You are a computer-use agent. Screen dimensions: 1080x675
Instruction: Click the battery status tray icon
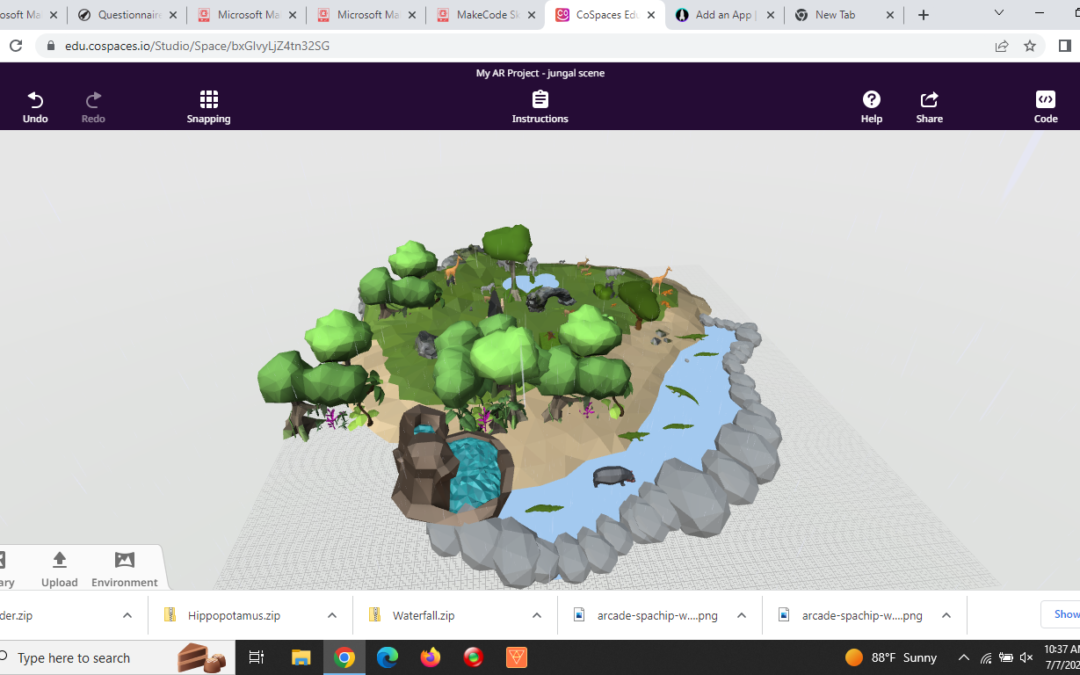(x=1006, y=658)
